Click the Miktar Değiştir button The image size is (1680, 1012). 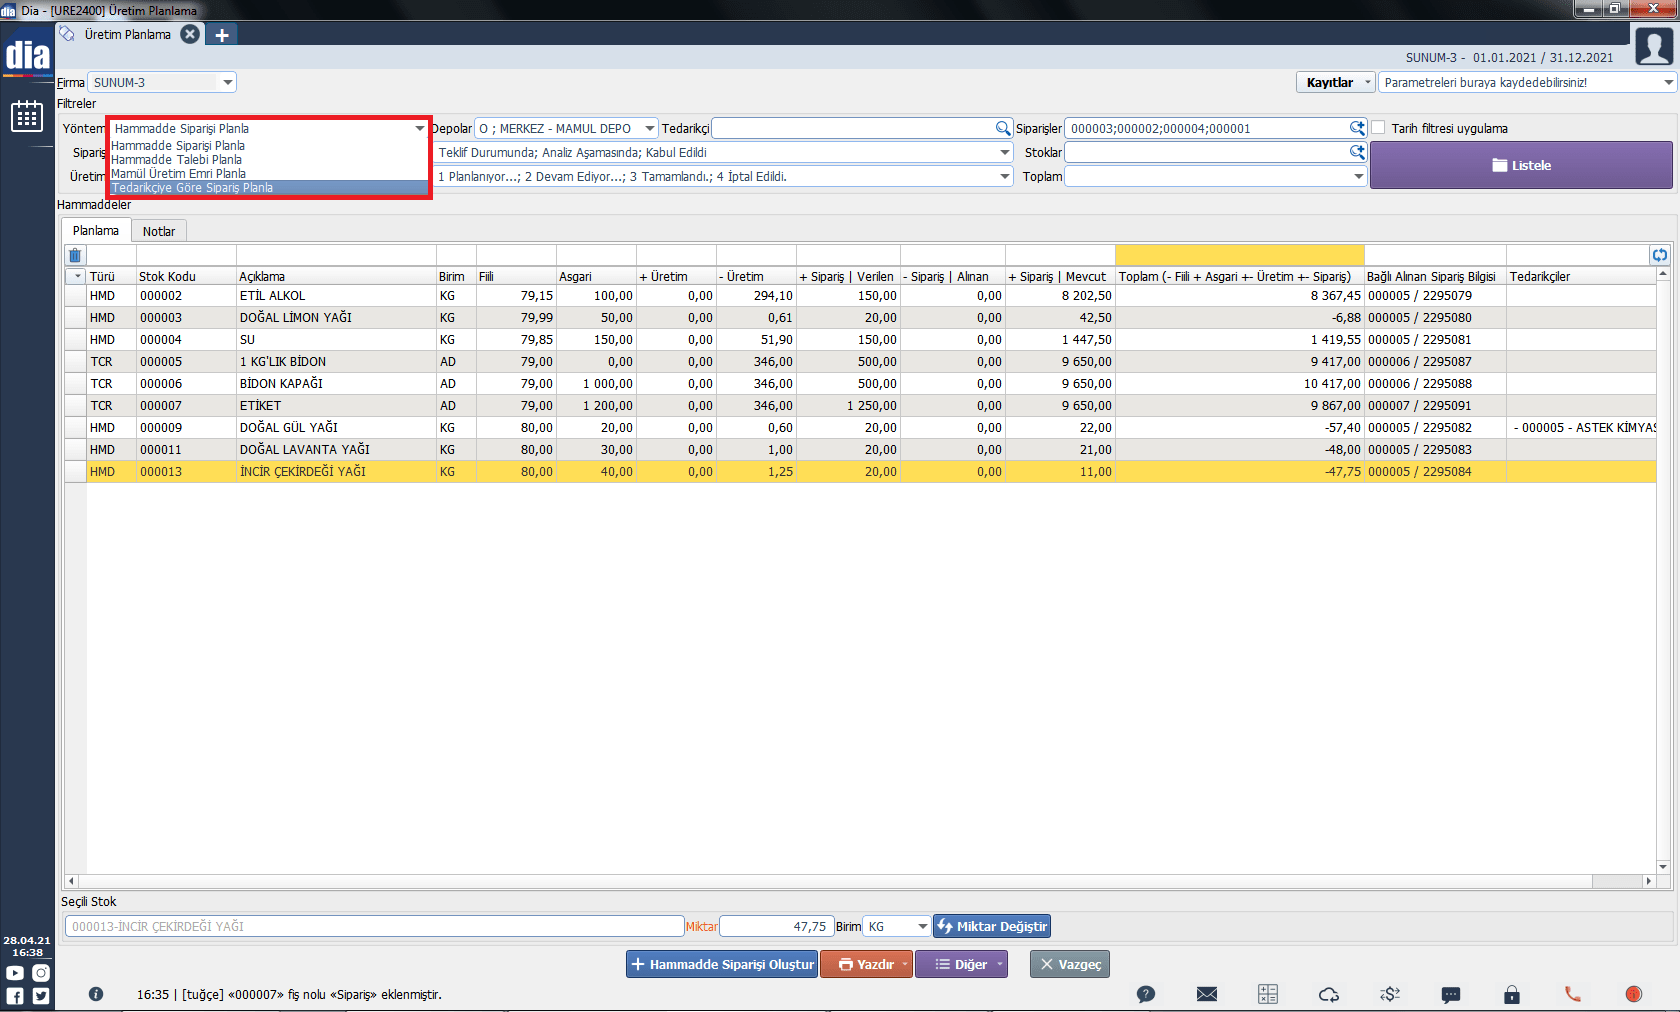tap(992, 926)
